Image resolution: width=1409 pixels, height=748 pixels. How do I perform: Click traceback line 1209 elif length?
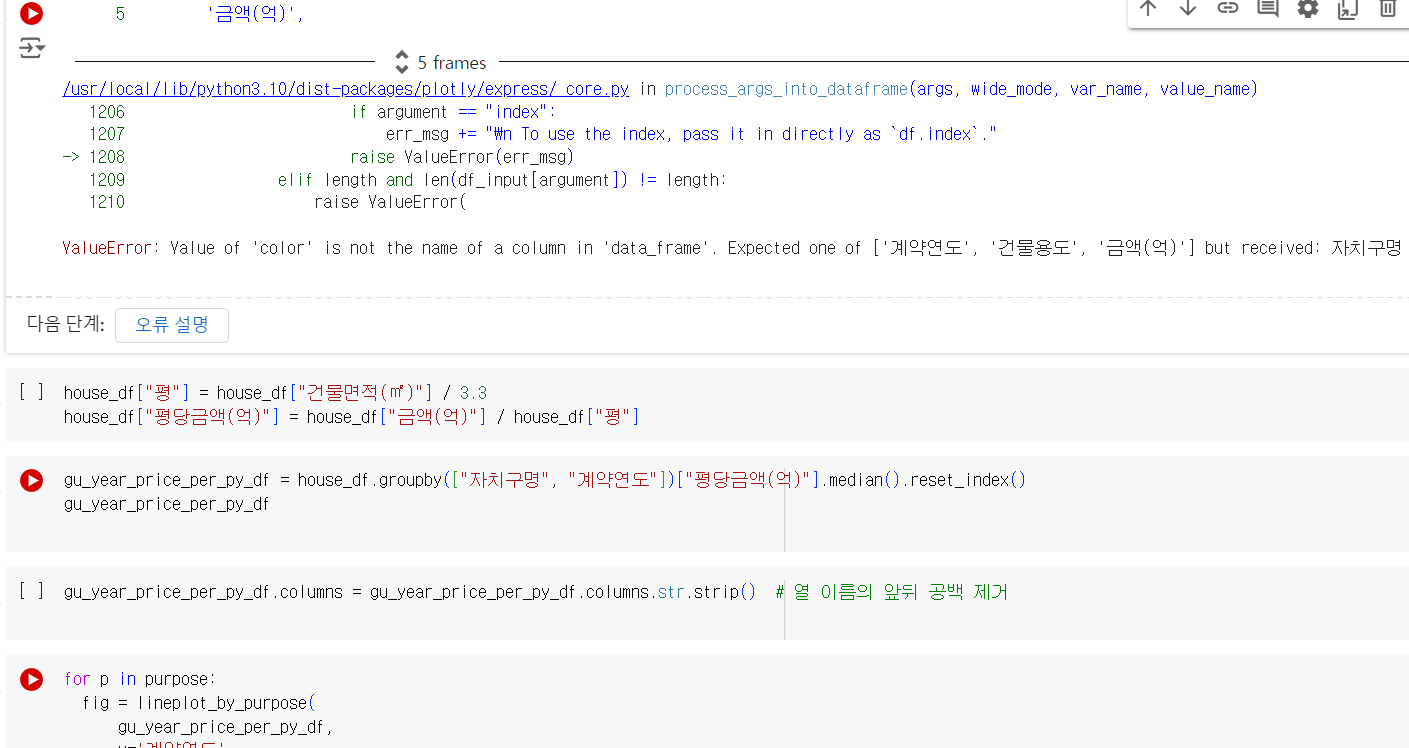coord(503,180)
